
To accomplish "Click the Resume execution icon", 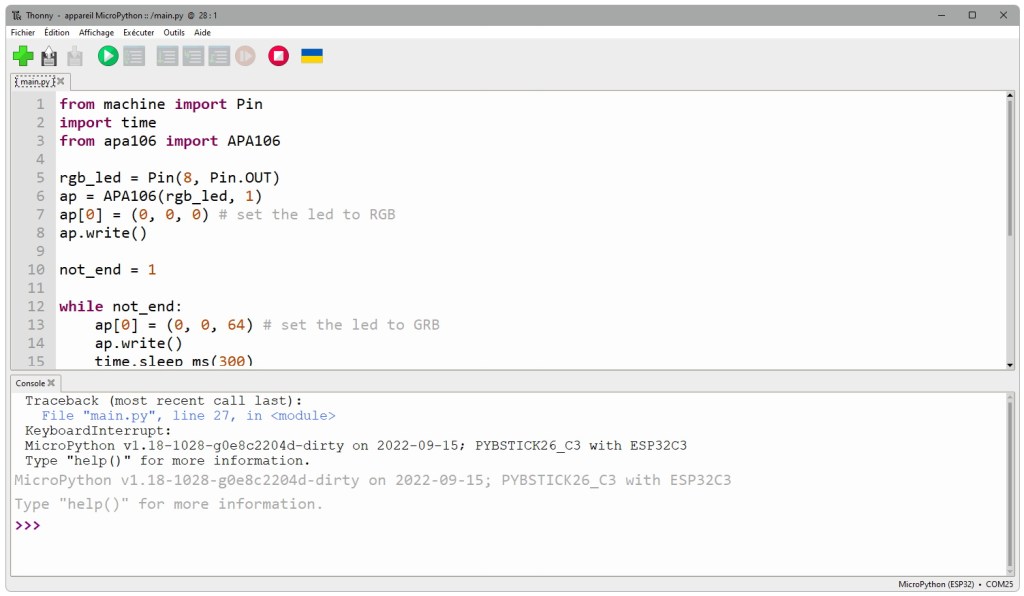I will coord(245,57).
